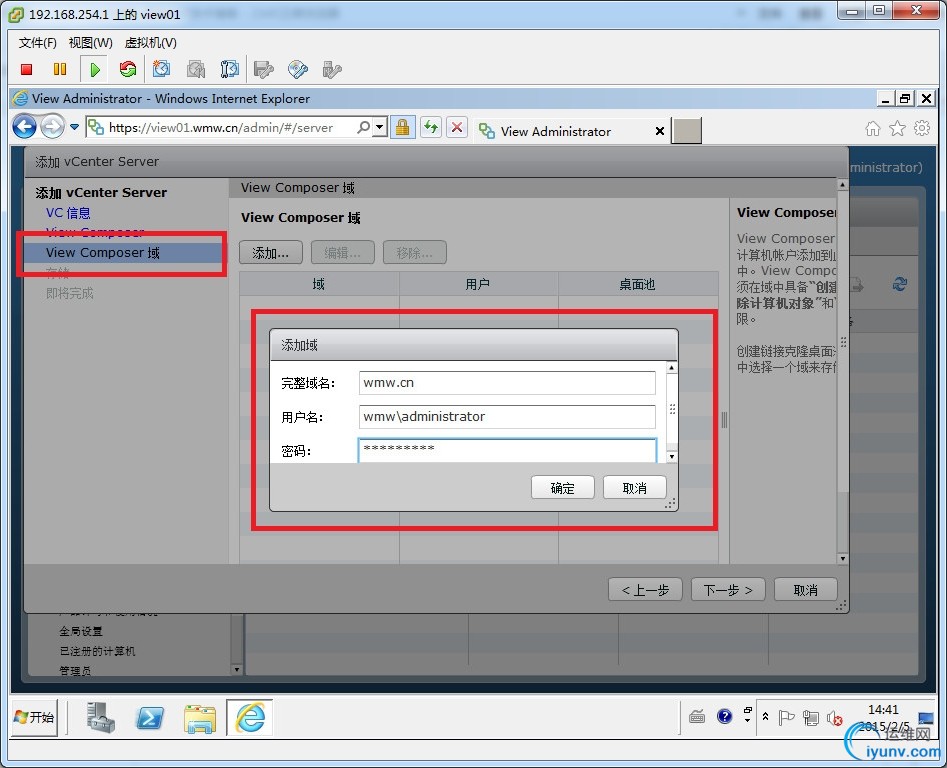Click the IE favorites star icon
The height and width of the screenshot is (768, 947).
click(897, 128)
